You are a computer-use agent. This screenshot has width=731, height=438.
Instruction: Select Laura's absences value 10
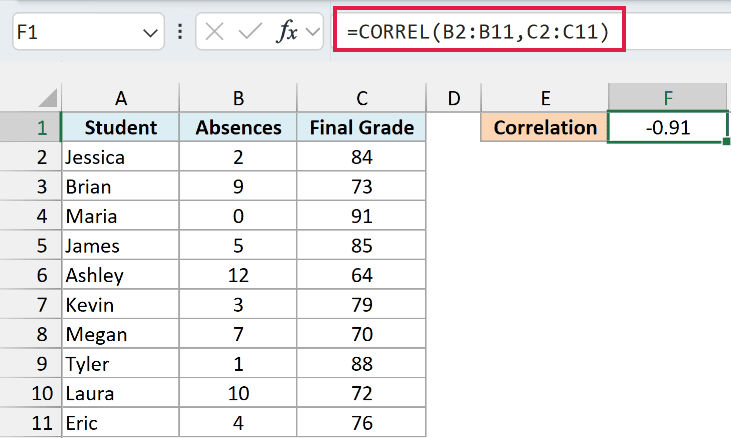(x=238, y=393)
